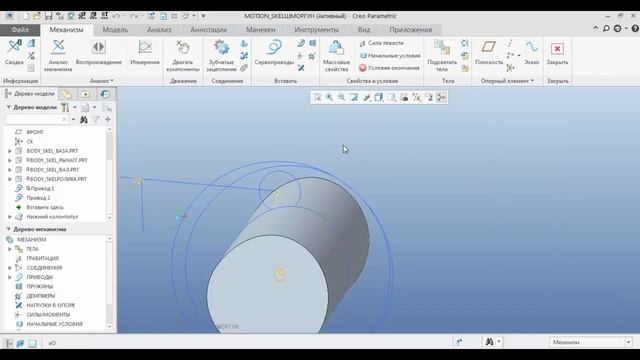Screen dimensions: 640x360
Task: Switch to the Аннотации tab
Action: (x=209, y=30)
